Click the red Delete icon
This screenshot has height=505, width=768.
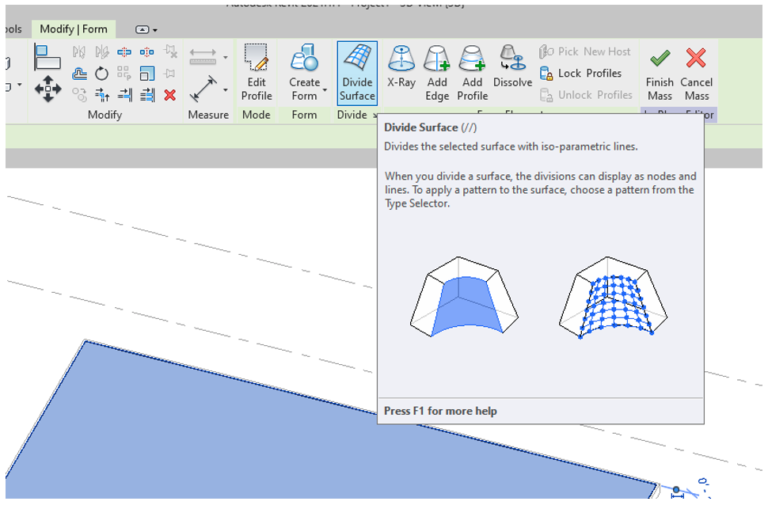pos(170,95)
